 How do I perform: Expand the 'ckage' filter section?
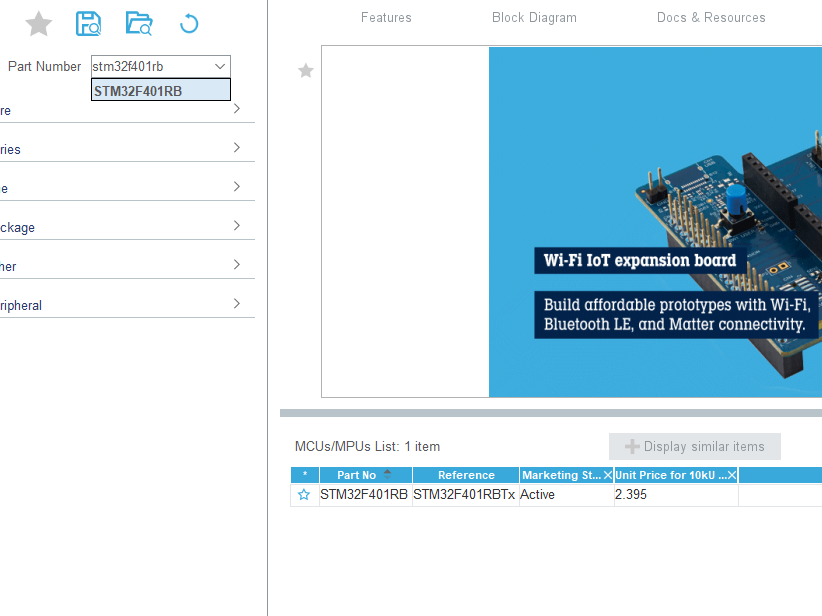pyautogui.click(x=127, y=226)
